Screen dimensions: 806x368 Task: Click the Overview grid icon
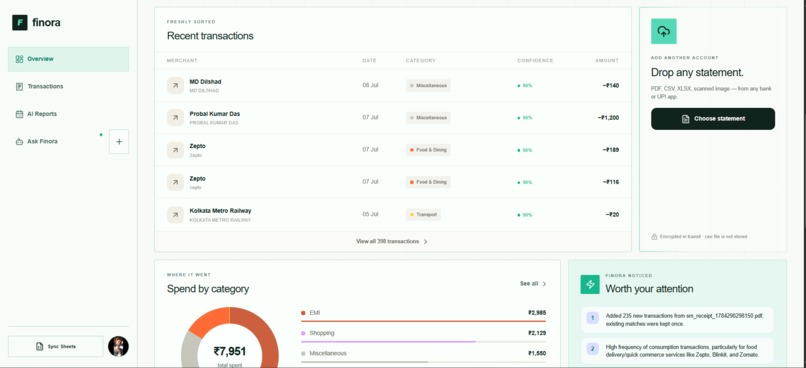tap(20, 59)
